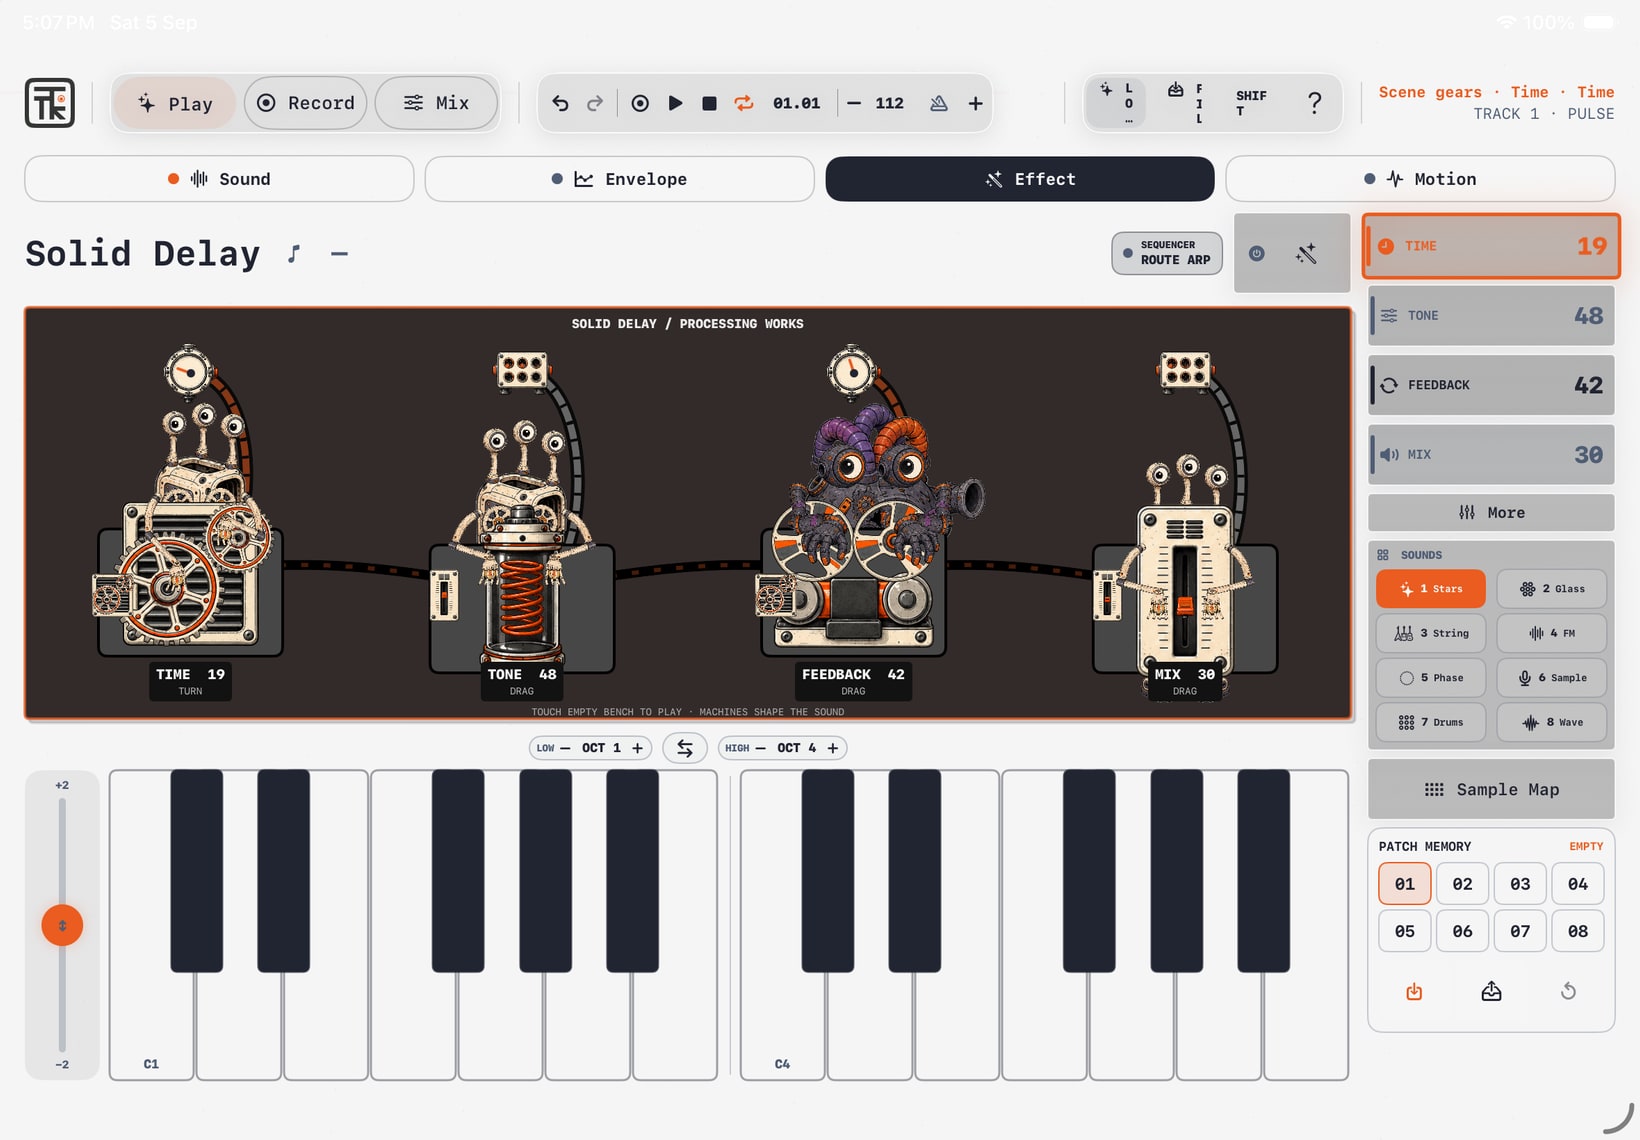Raise the HIGH octave with plus
This screenshot has height=1140, width=1640.
(x=832, y=748)
